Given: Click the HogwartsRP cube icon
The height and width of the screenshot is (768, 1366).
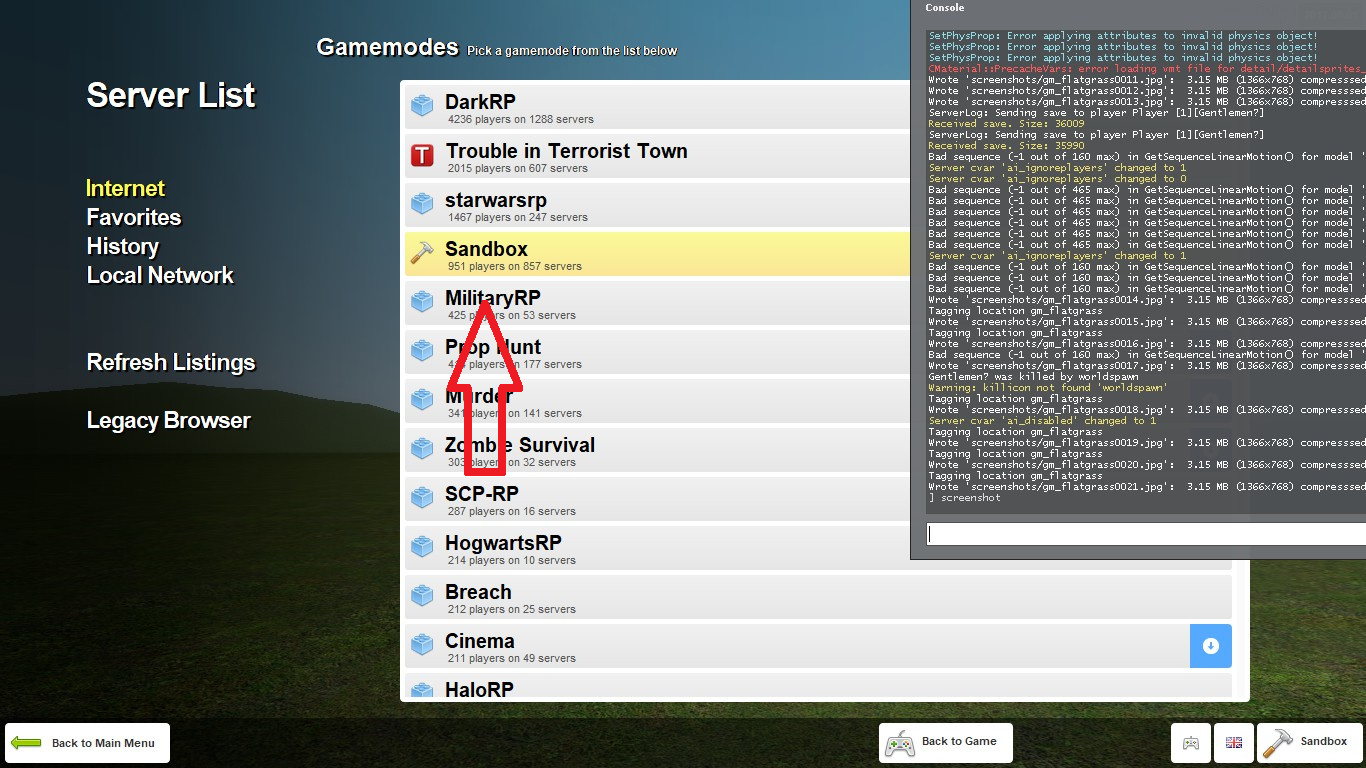Looking at the screenshot, I should point(422,547).
